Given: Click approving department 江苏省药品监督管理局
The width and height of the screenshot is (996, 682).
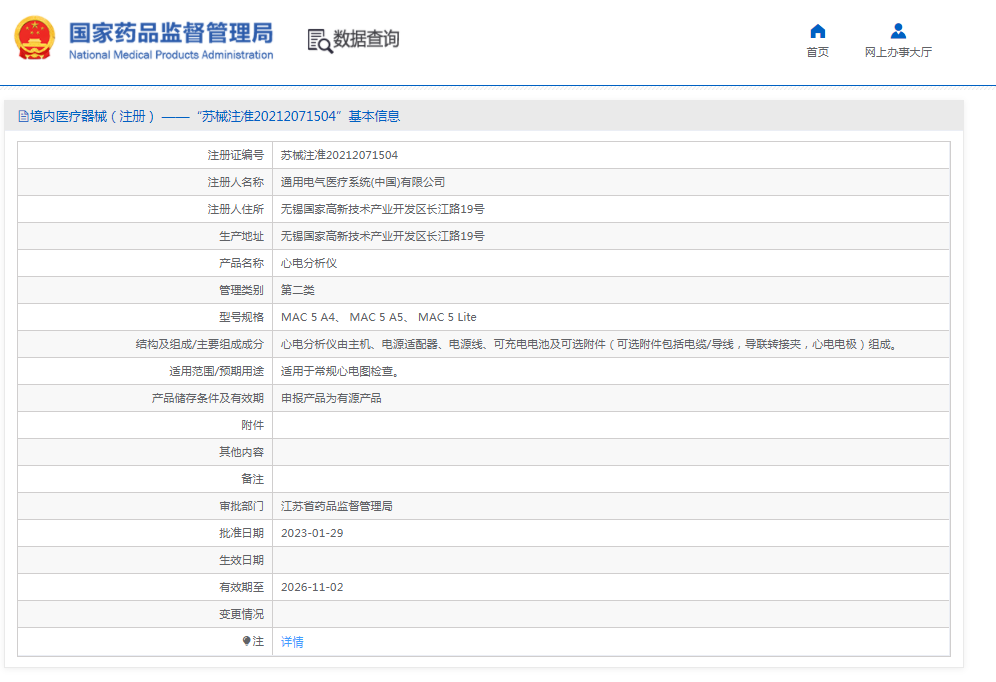Looking at the screenshot, I should tap(336, 506).
